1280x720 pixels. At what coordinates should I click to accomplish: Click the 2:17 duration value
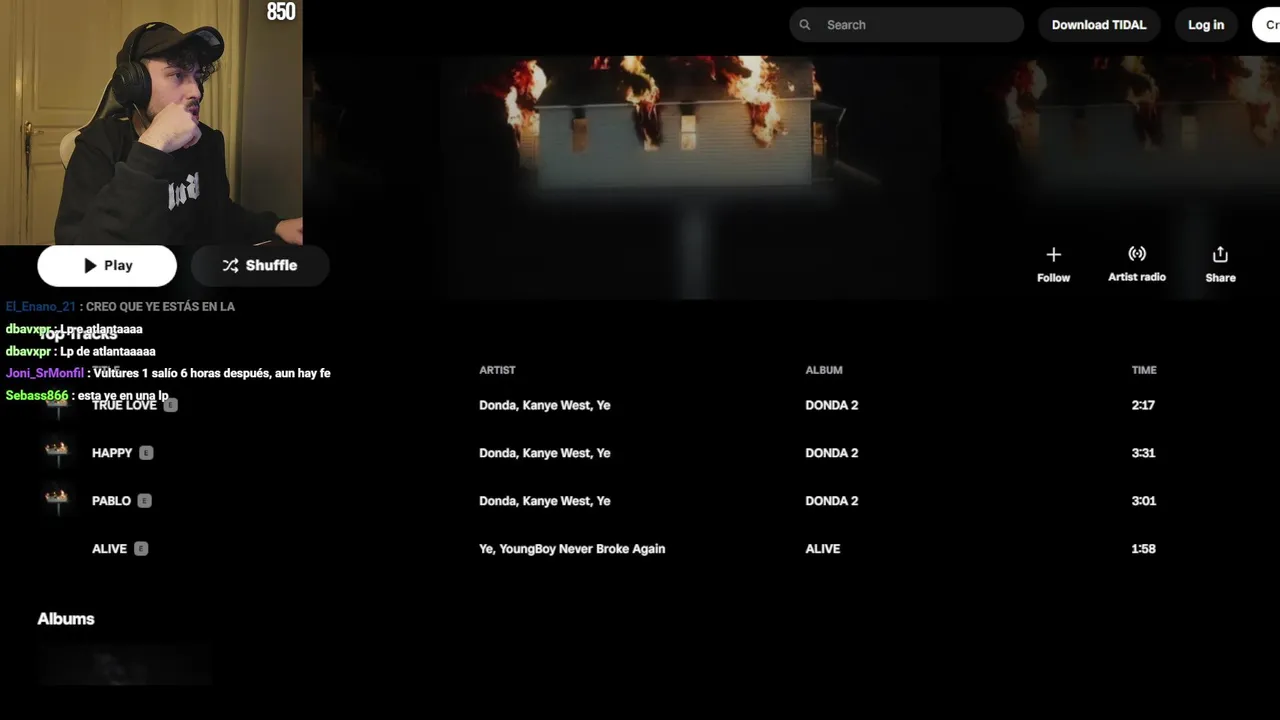tap(1143, 405)
